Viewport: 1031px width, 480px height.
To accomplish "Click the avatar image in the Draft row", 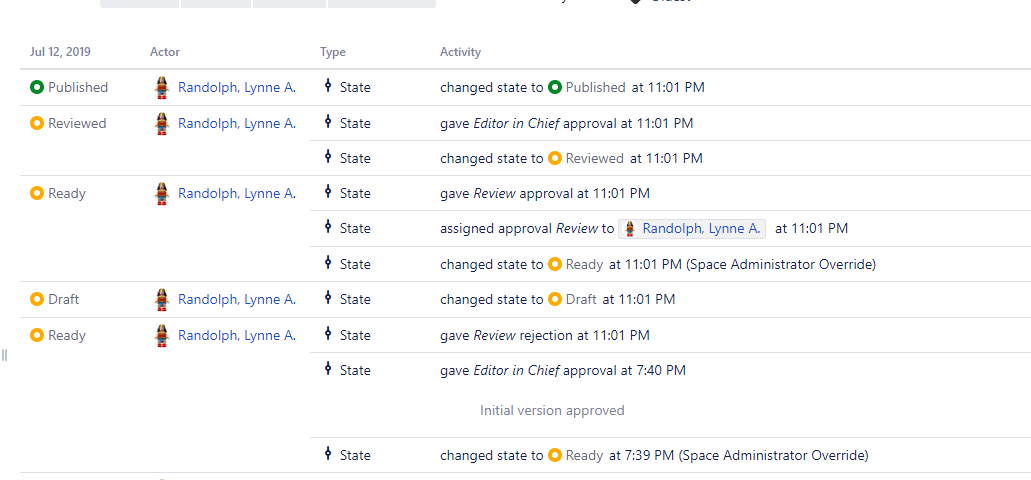I will point(162,300).
